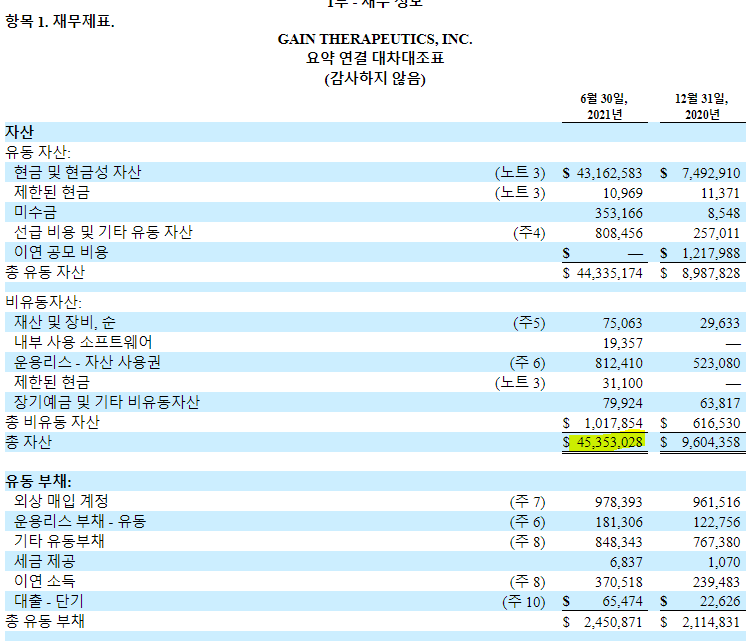Click long-term deposits value 79,924
Screen dimensions: 752x641
(623, 403)
